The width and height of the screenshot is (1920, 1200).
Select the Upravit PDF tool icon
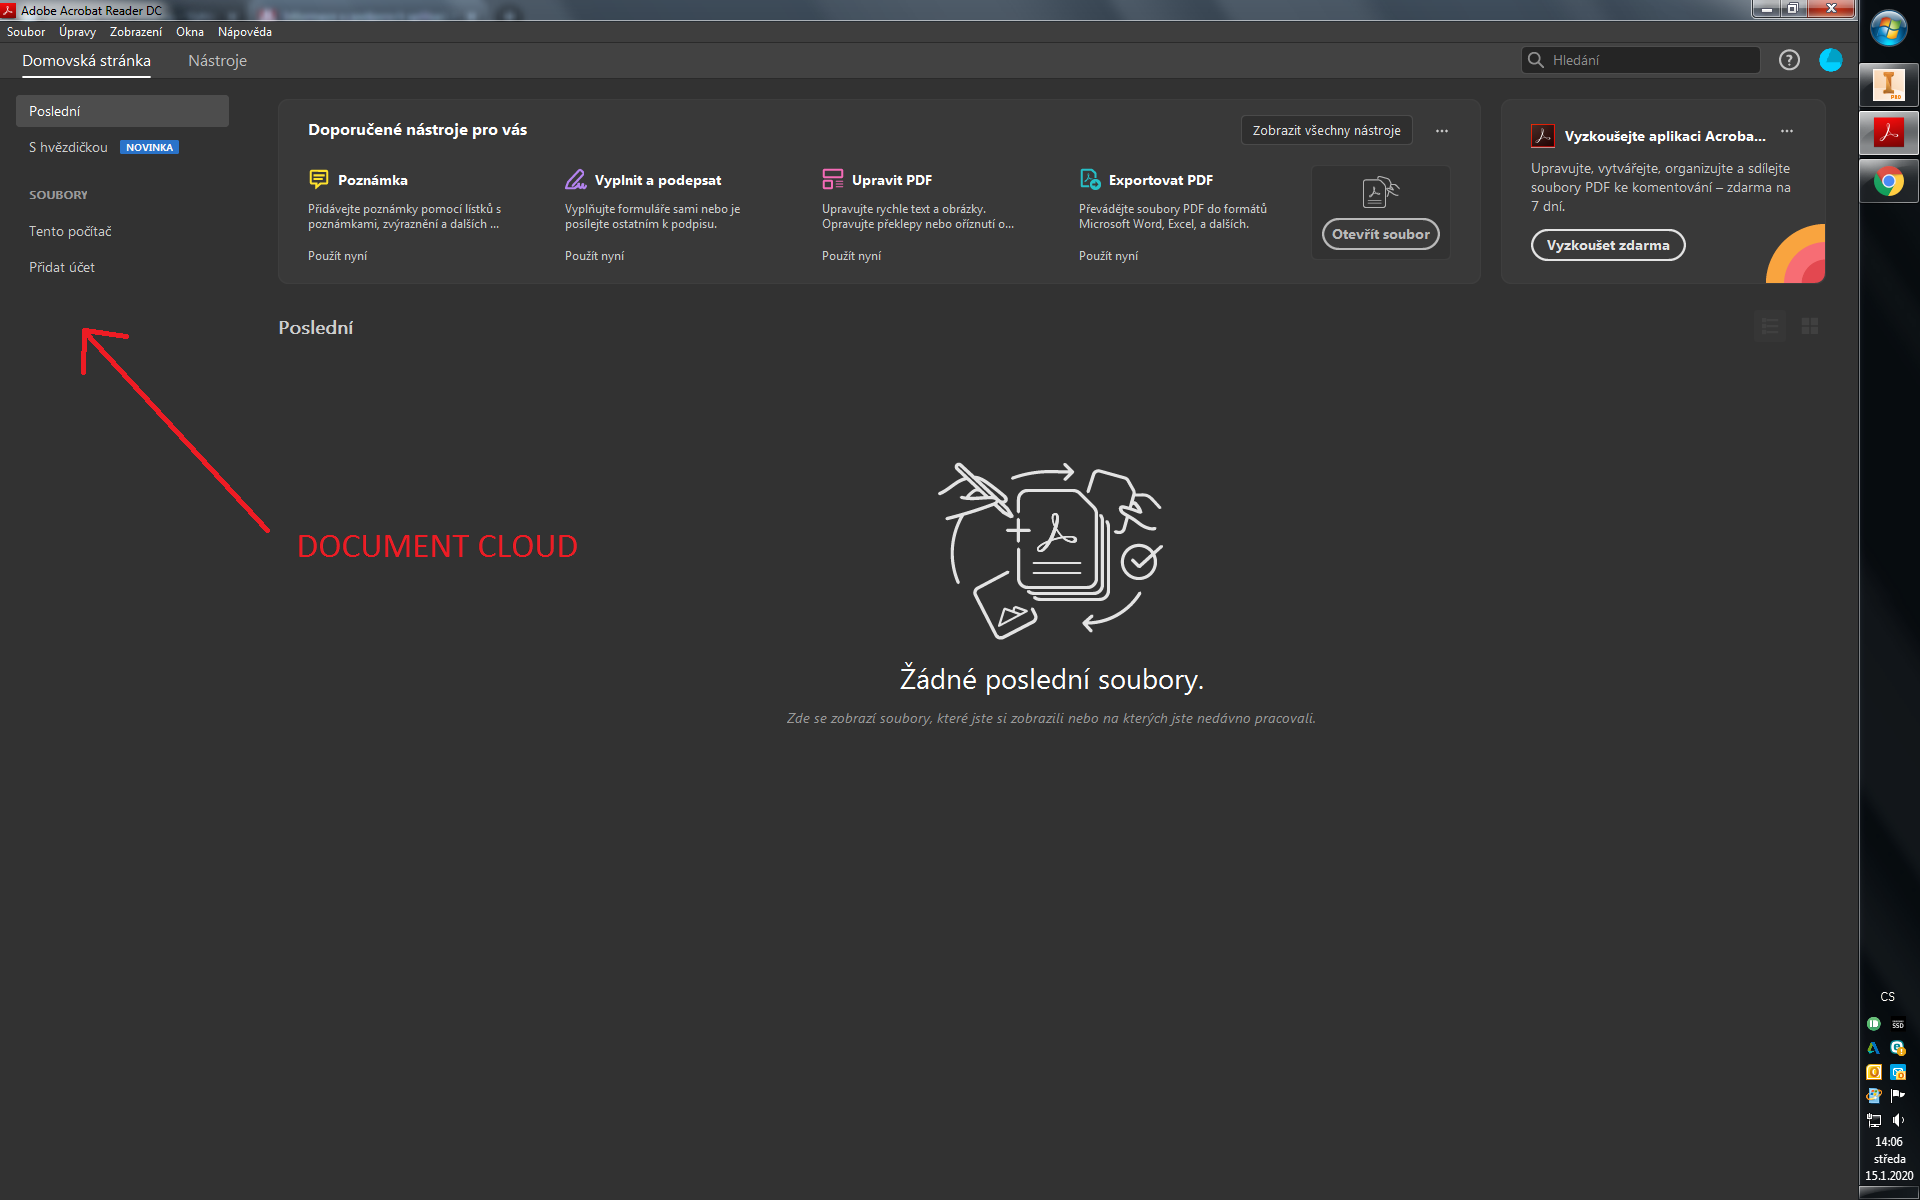pos(832,179)
